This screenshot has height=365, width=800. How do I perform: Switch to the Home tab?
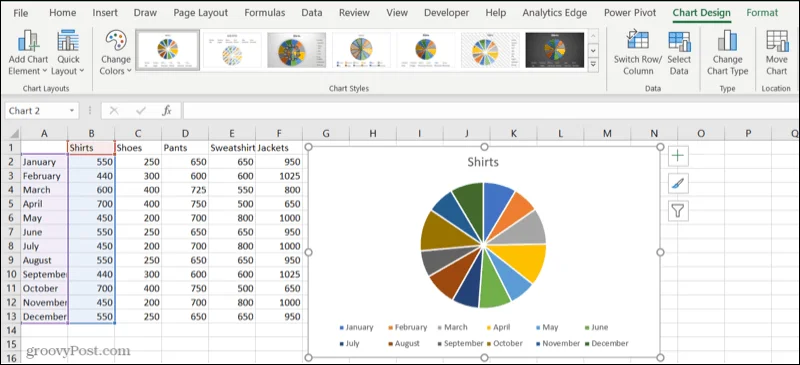click(63, 13)
